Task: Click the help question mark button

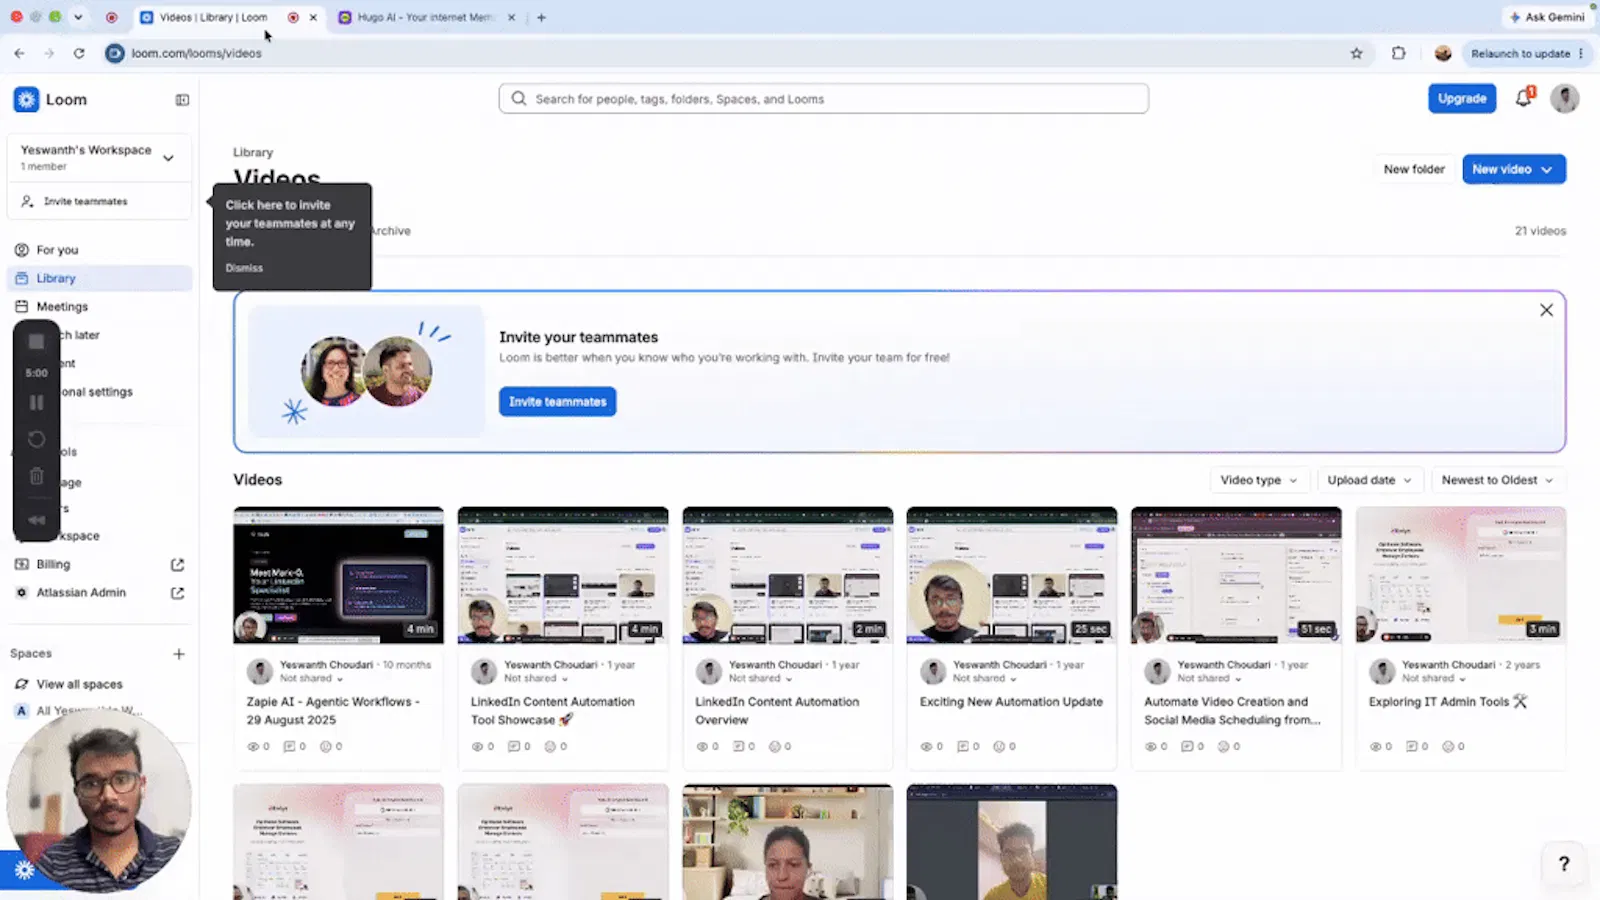Action: [x=1564, y=864]
